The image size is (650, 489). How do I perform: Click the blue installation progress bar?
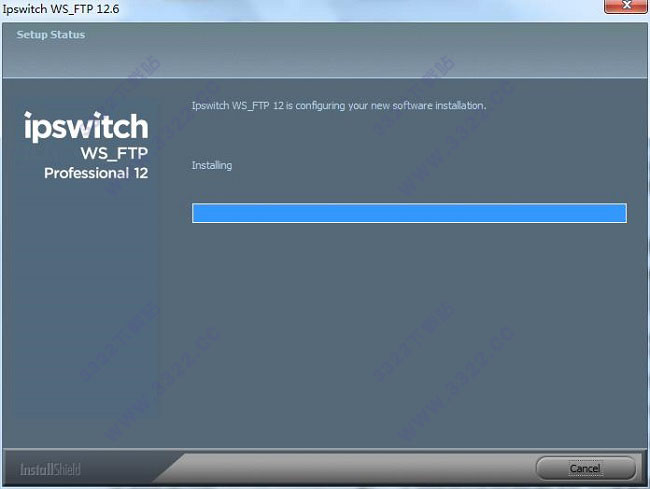409,213
